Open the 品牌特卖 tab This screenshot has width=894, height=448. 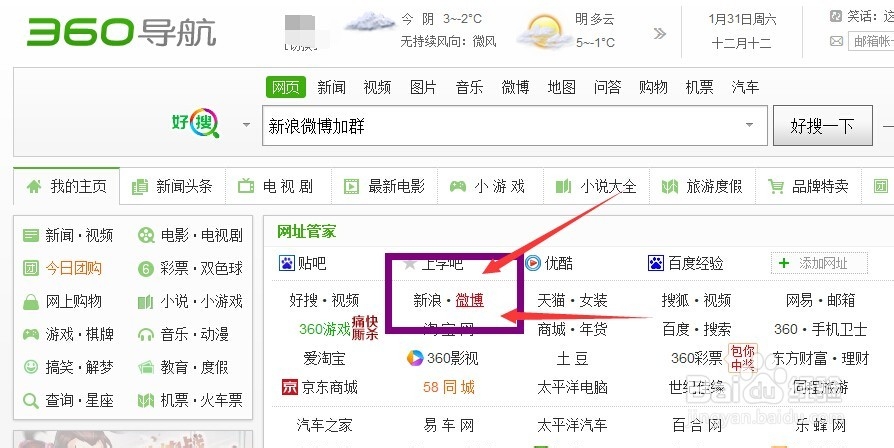pos(808,186)
